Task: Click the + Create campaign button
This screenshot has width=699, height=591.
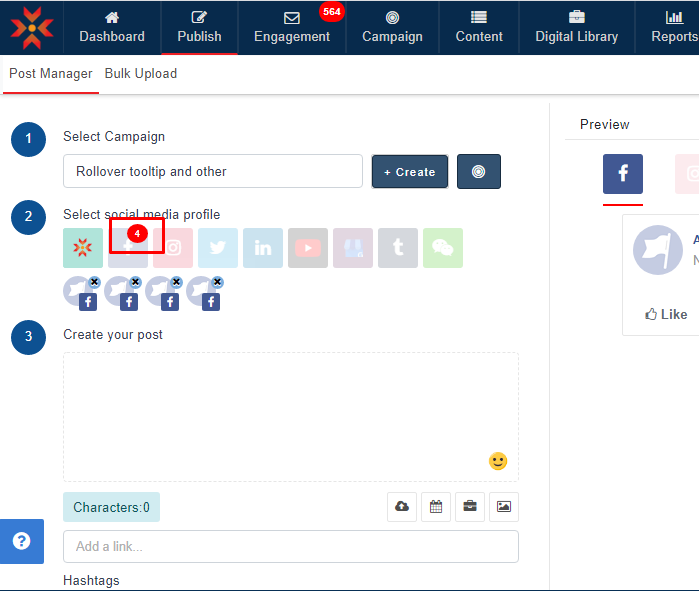Action: click(410, 172)
